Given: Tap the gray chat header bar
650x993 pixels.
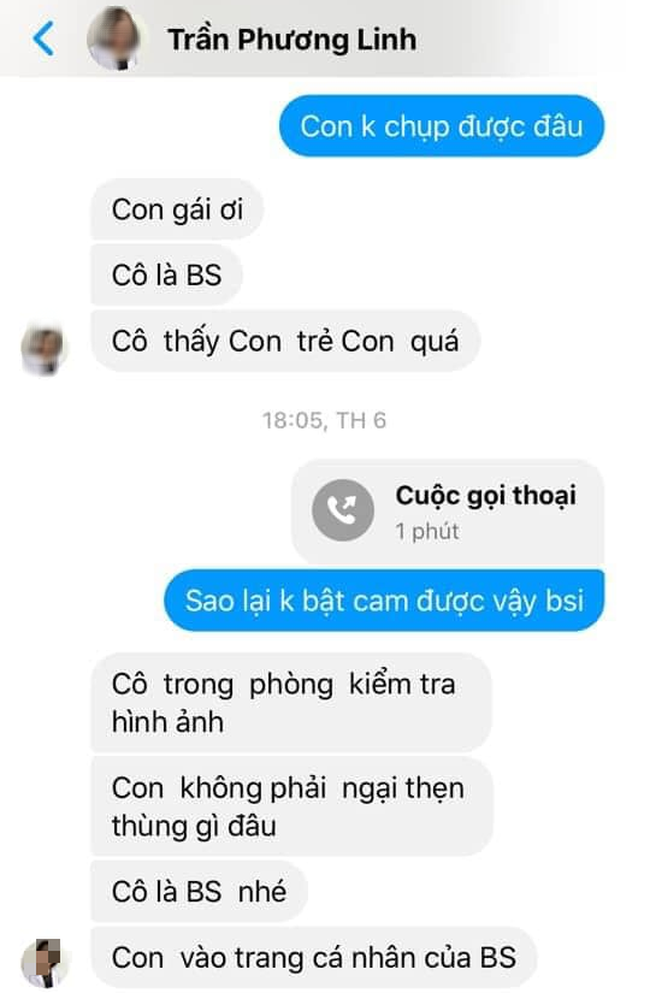Looking at the screenshot, I should [325, 39].
